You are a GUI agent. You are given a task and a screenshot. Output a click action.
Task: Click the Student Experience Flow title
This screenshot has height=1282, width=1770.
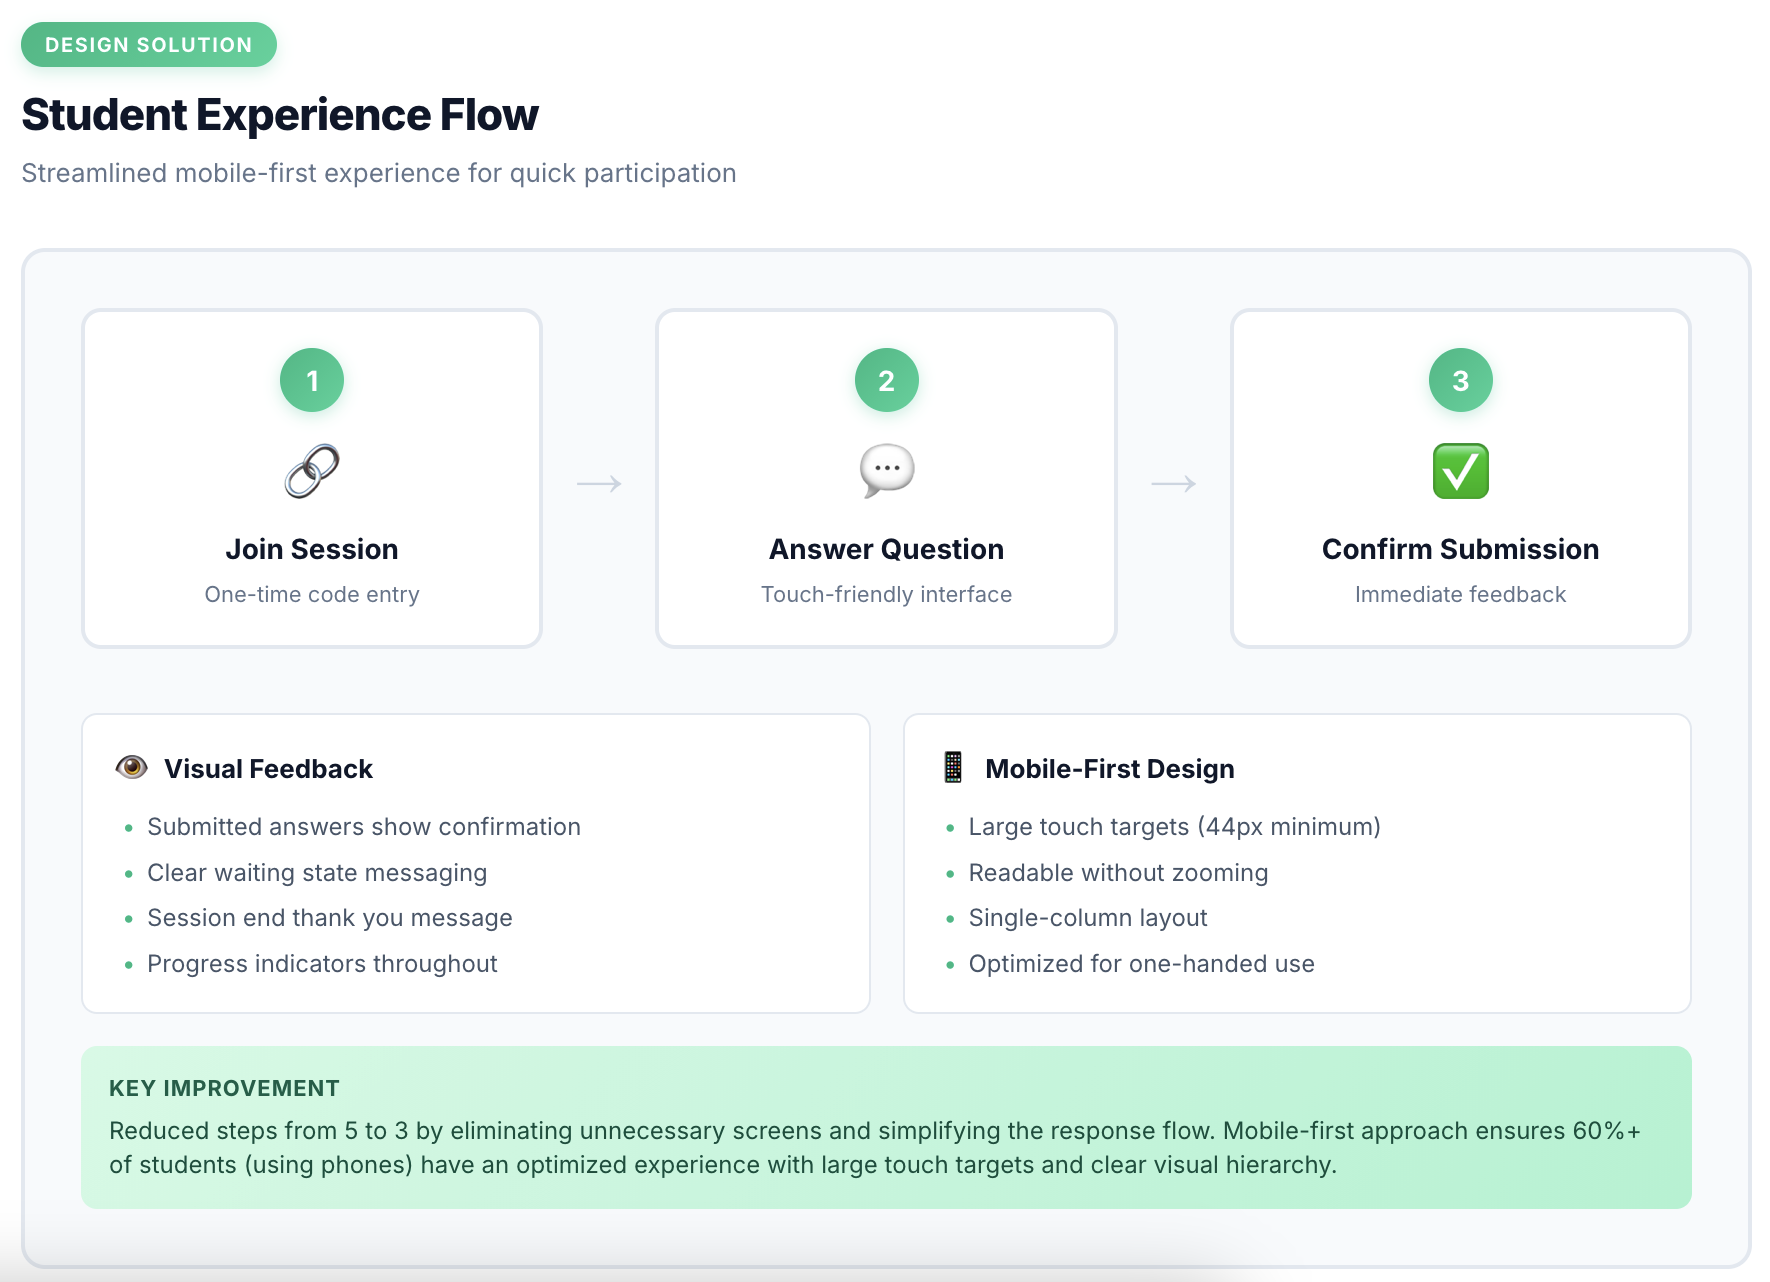[280, 115]
